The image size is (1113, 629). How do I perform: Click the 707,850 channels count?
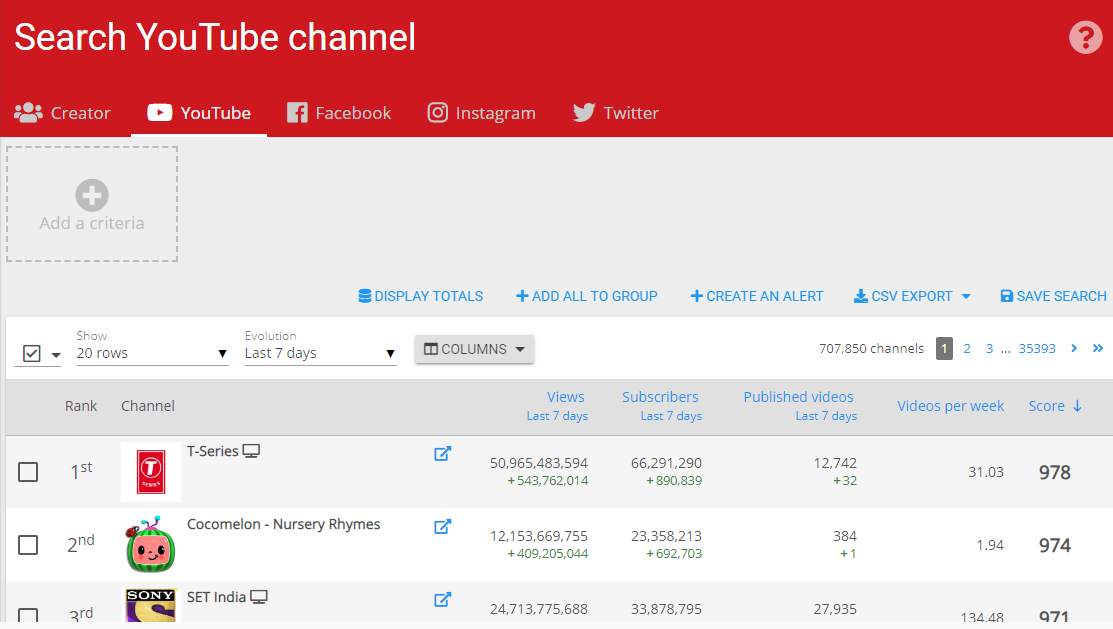pyautogui.click(x=871, y=349)
